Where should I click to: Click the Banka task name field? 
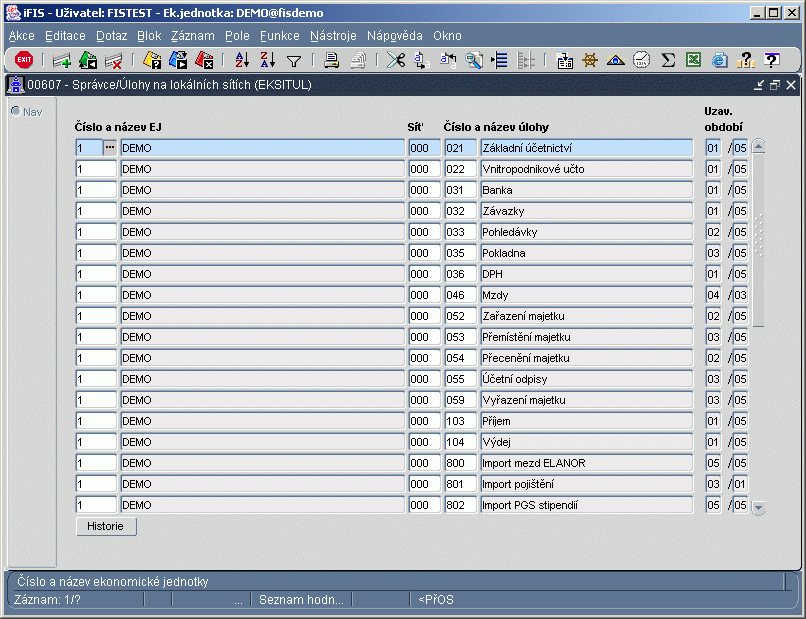point(587,190)
